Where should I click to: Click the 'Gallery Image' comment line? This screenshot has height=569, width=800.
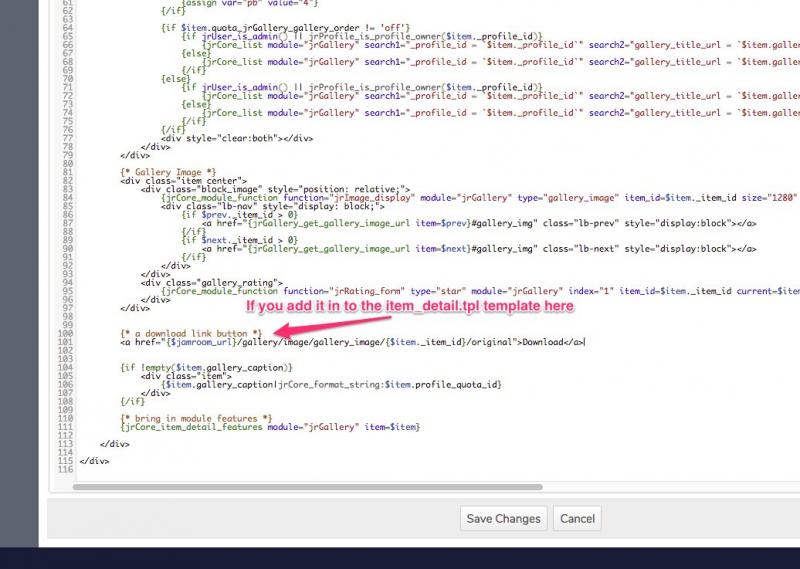167,172
